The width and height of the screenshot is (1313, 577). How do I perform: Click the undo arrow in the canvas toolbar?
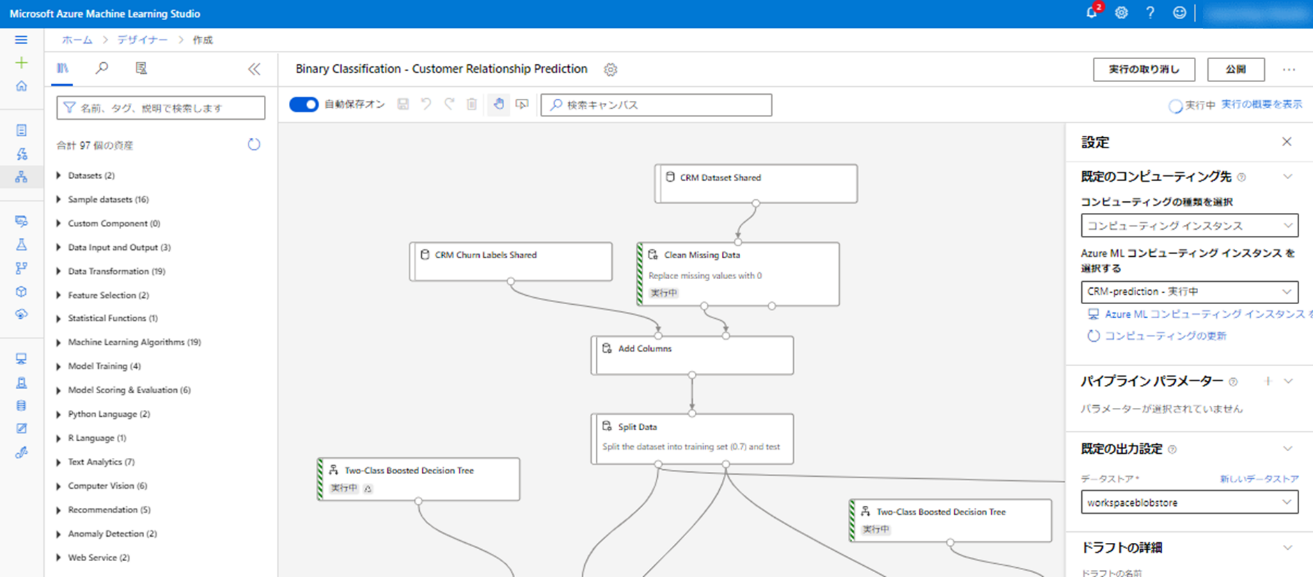(x=426, y=104)
